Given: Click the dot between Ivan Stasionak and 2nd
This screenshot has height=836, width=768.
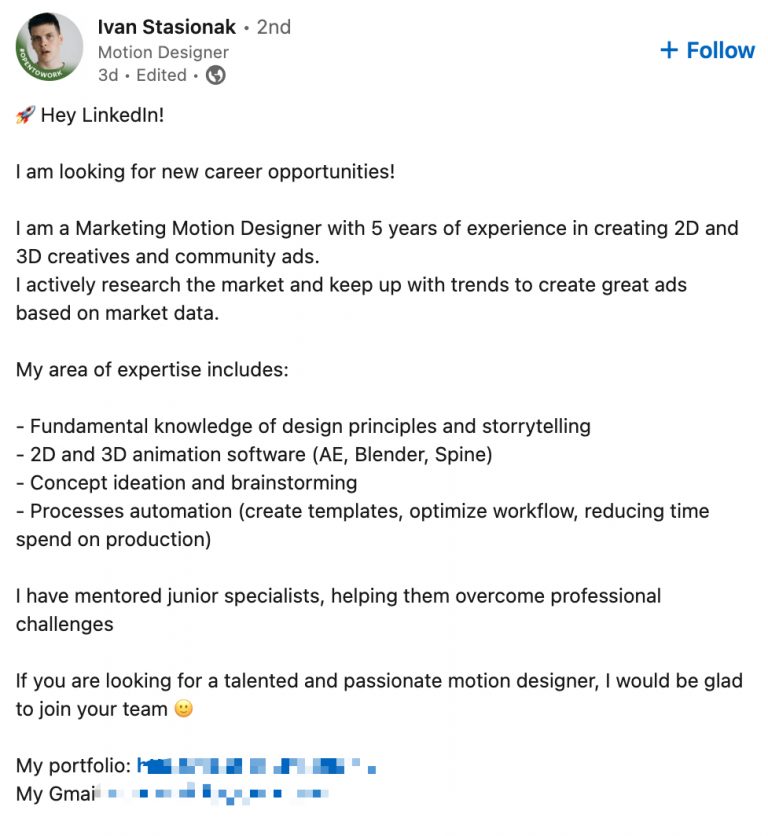Looking at the screenshot, I should [x=246, y=27].
